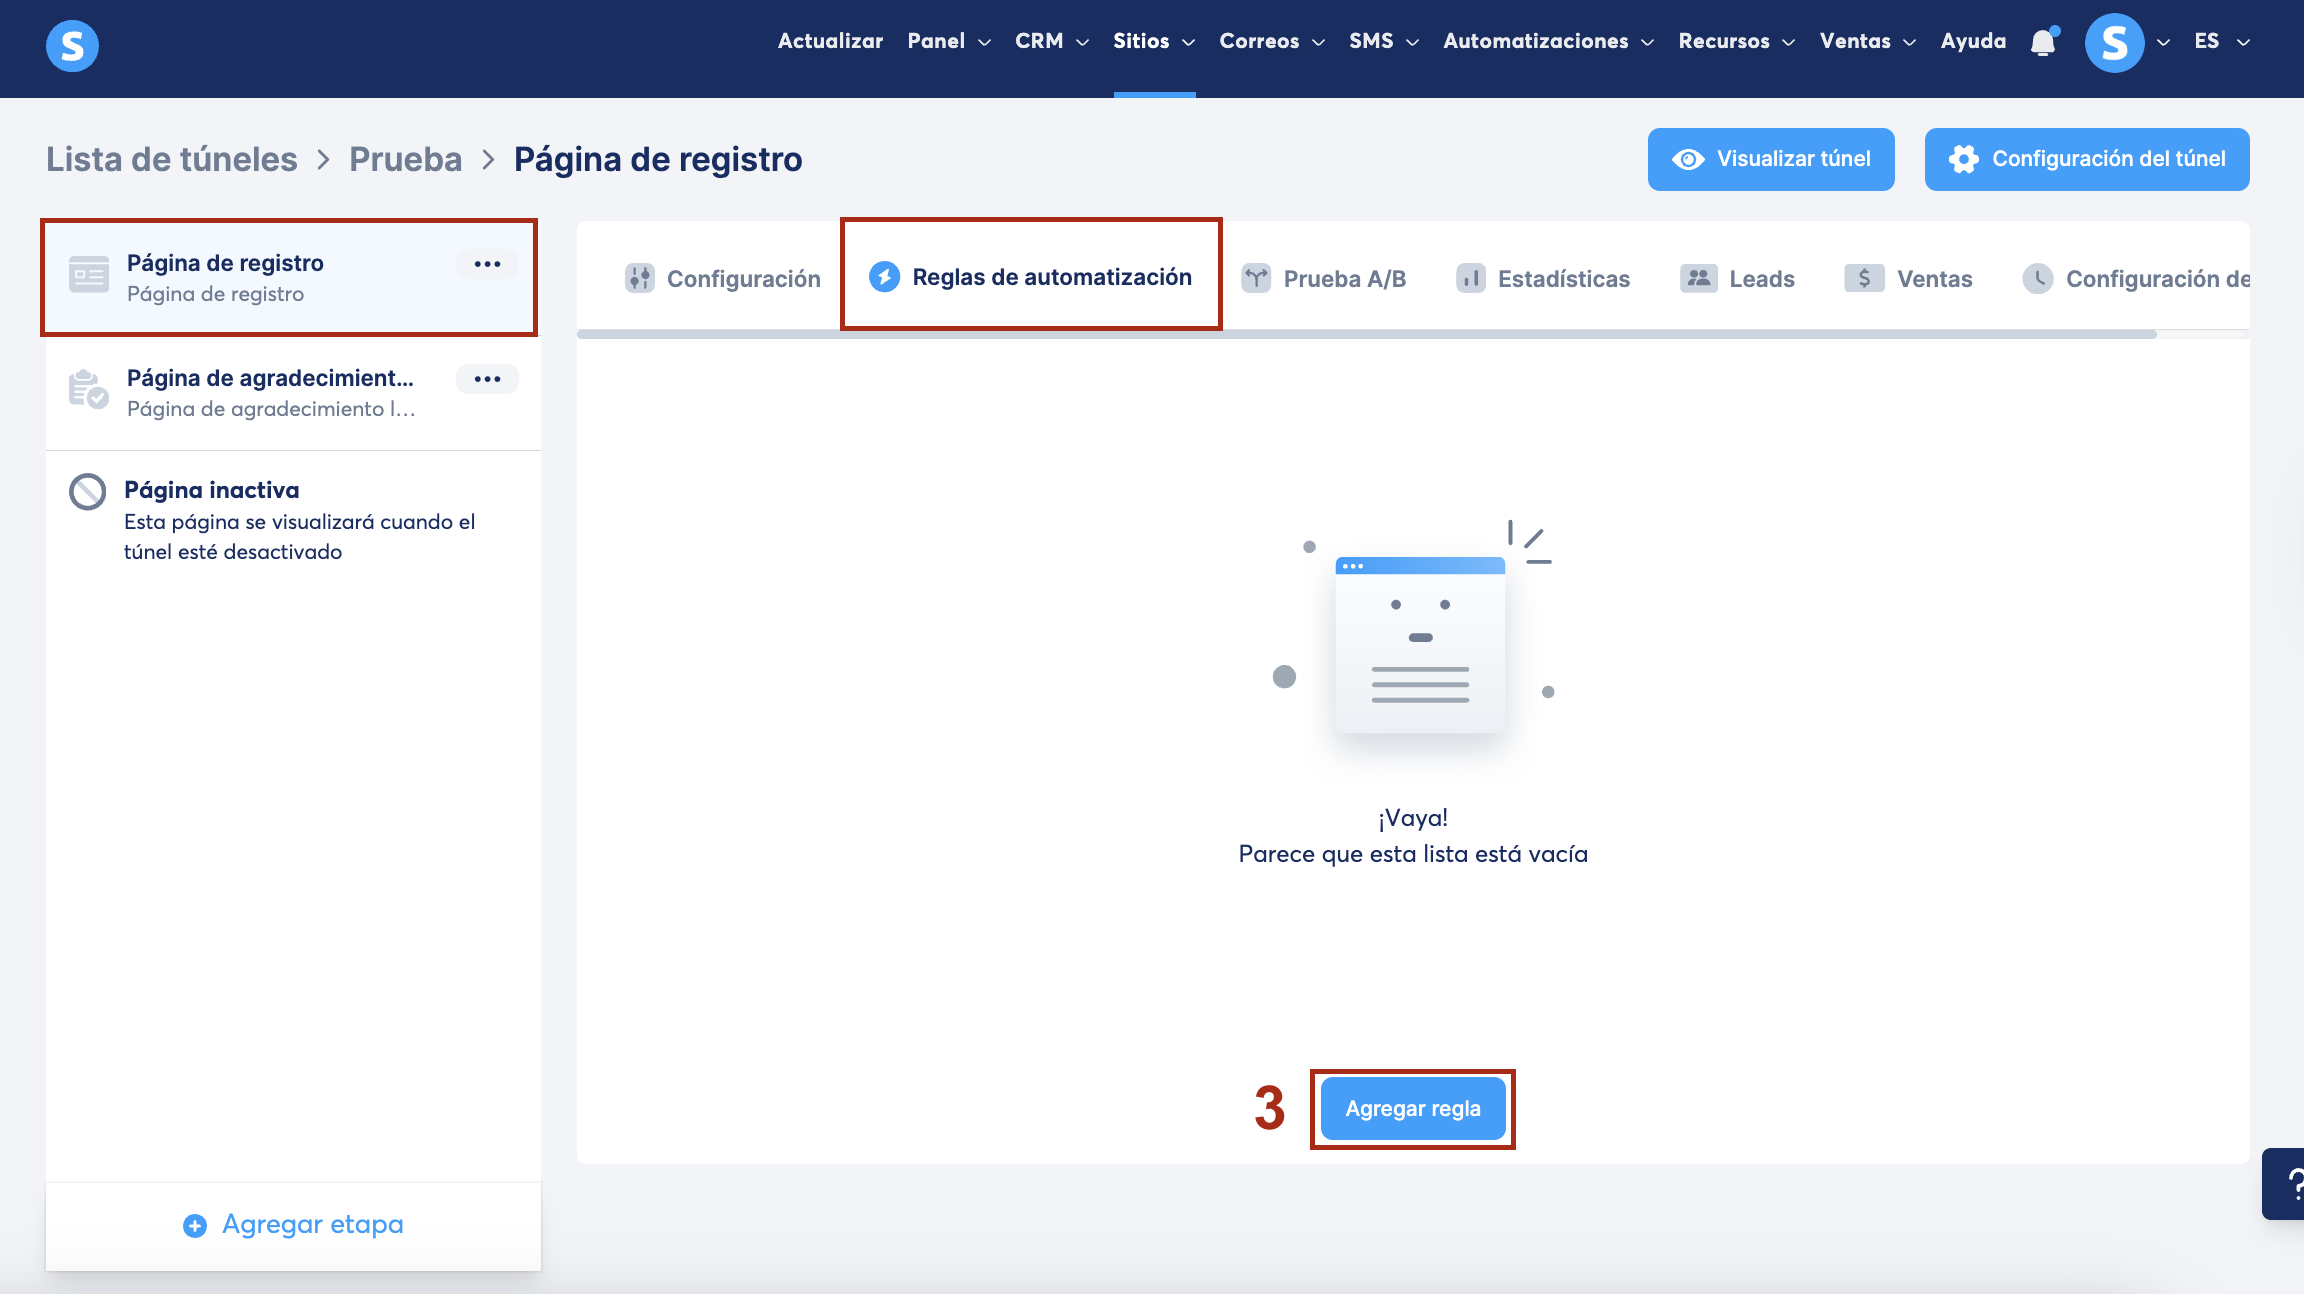This screenshot has width=2304, height=1294.
Task: Go back to Lista de túneles breadcrumb
Action: coord(172,159)
